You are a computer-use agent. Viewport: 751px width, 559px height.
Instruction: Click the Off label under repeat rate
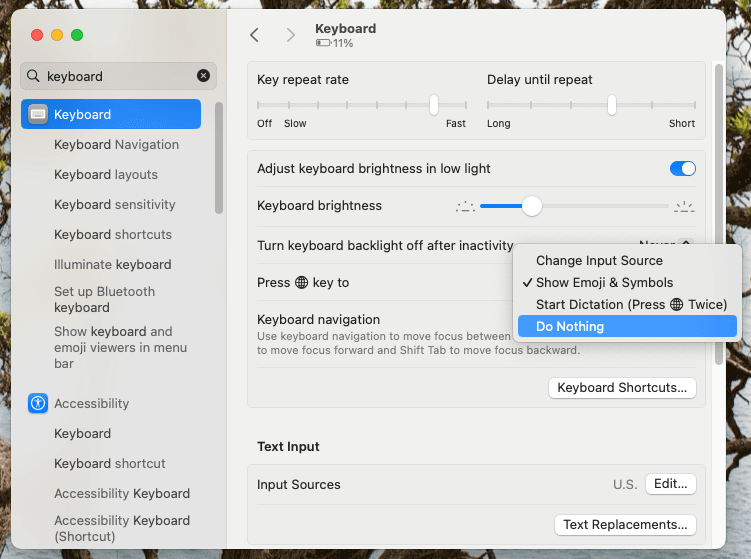[x=264, y=124]
